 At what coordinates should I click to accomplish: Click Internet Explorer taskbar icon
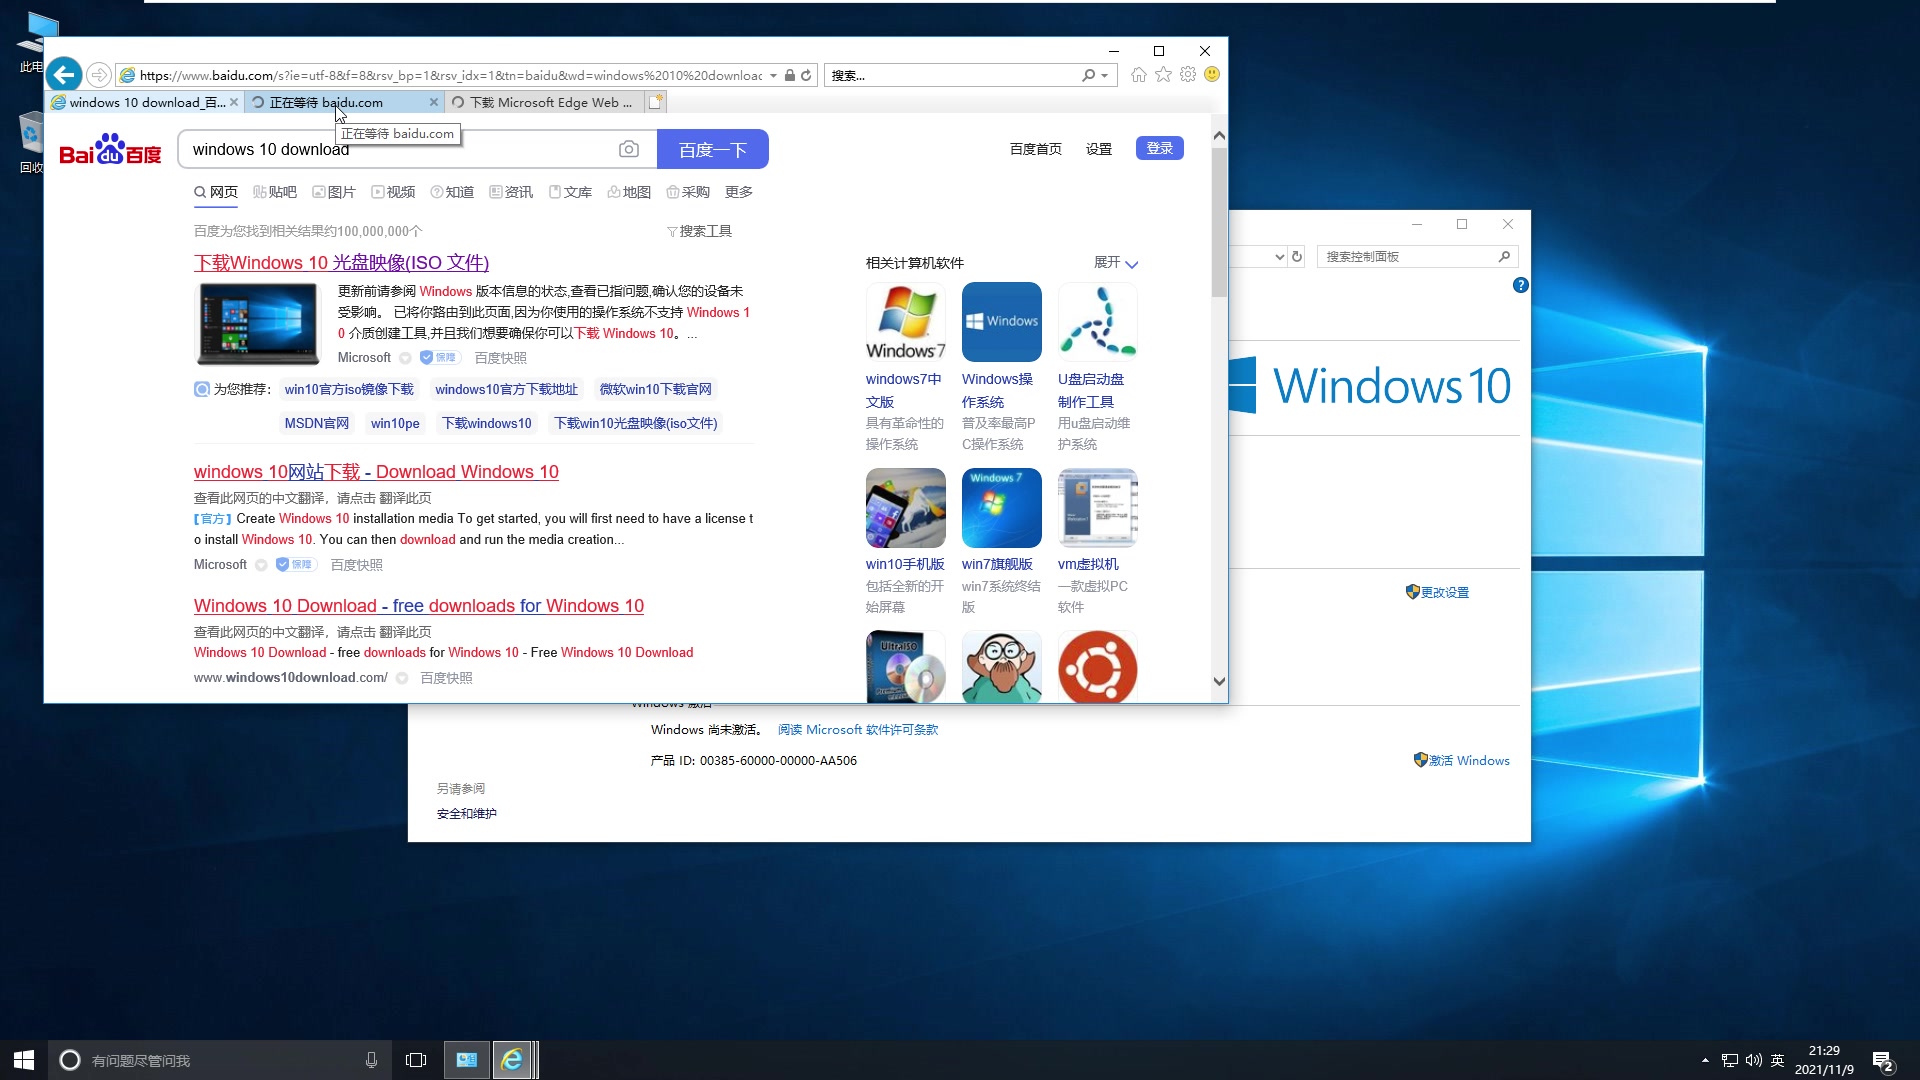[512, 1060]
